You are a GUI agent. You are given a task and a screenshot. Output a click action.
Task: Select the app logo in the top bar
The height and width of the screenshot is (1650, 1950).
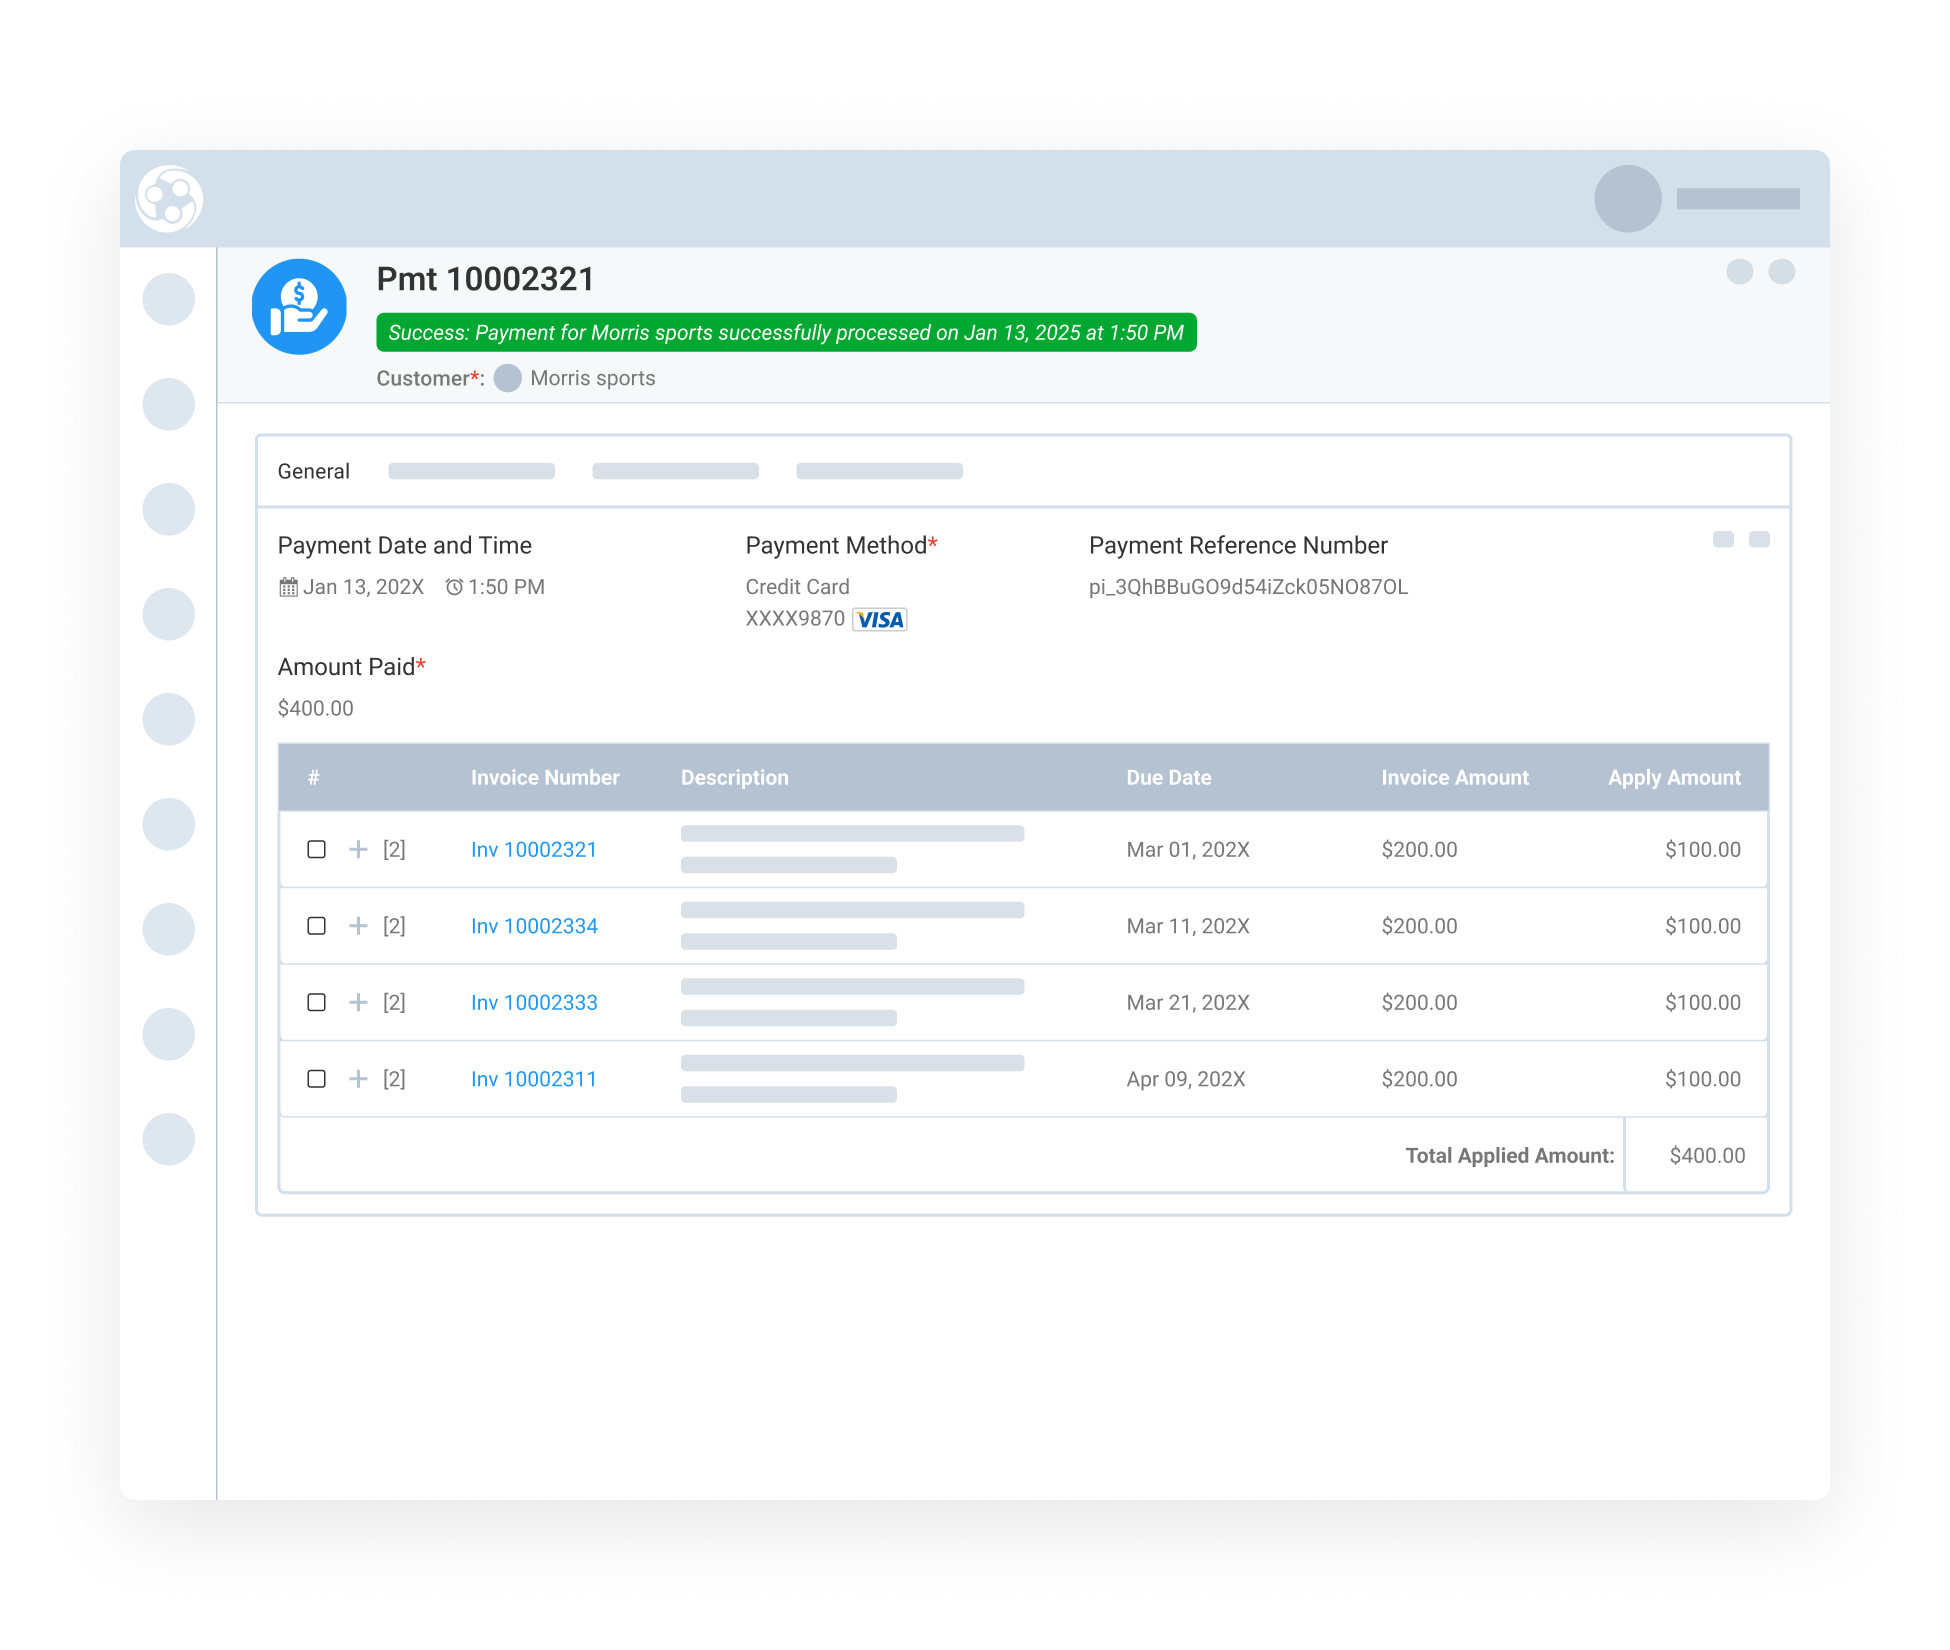[x=169, y=199]
